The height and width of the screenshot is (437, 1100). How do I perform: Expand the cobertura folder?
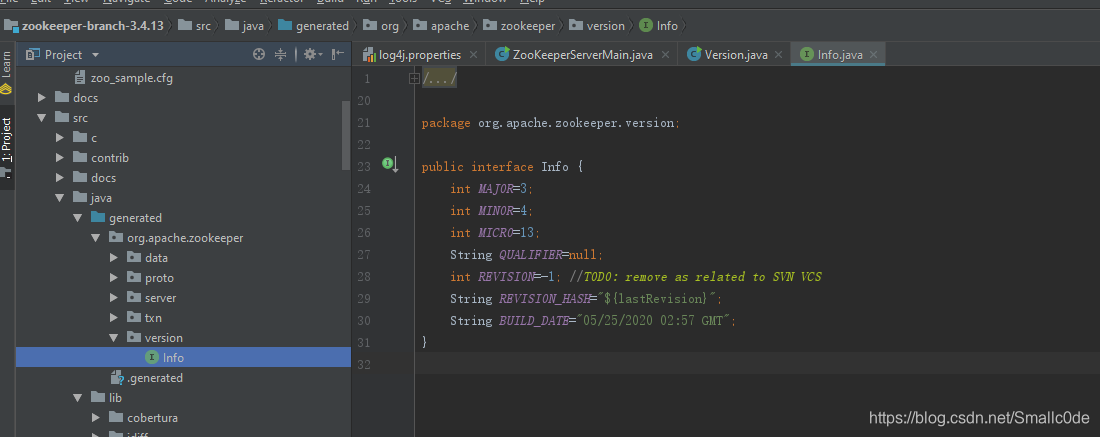click(x=96, y=417)
